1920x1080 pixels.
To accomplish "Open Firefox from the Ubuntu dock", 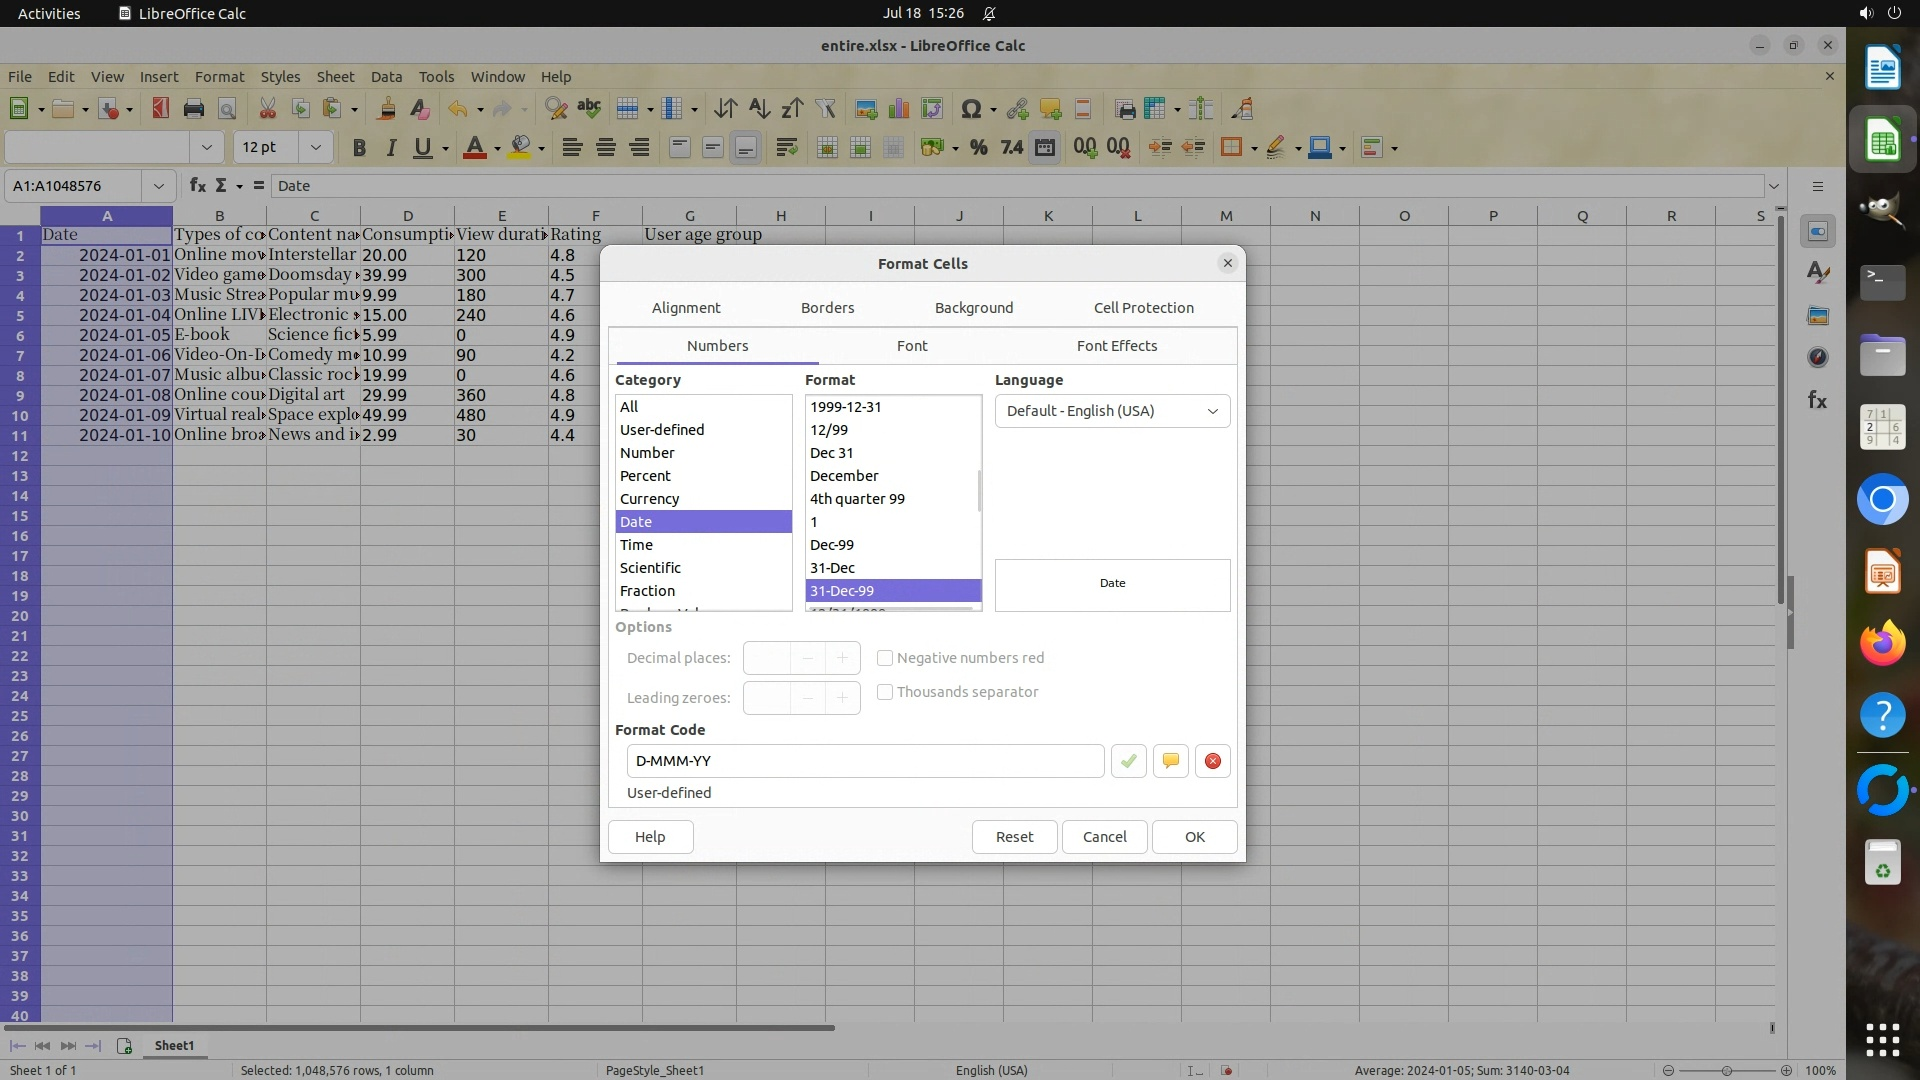I will click(1882, 643).
